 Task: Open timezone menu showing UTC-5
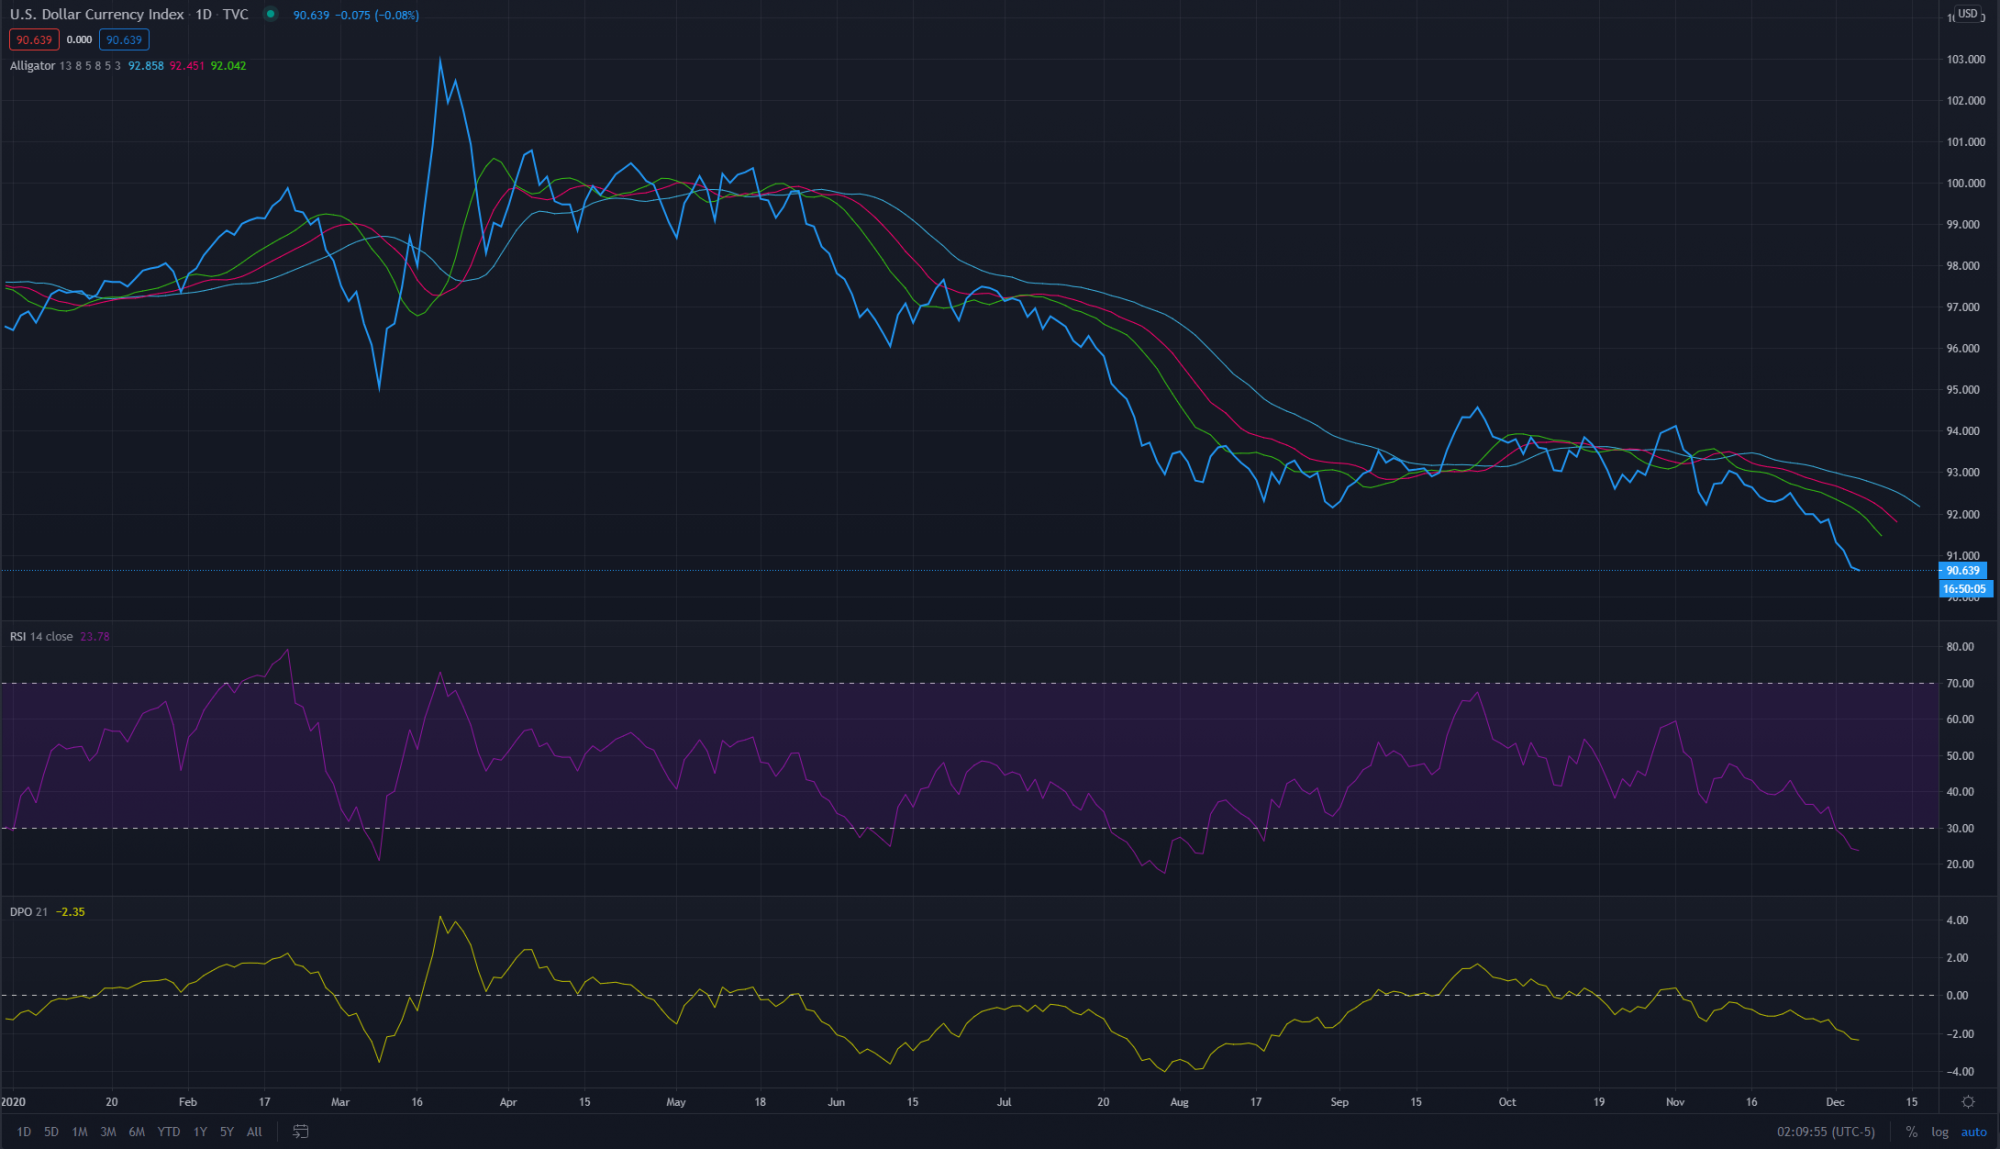[x=1825, y=1131]
